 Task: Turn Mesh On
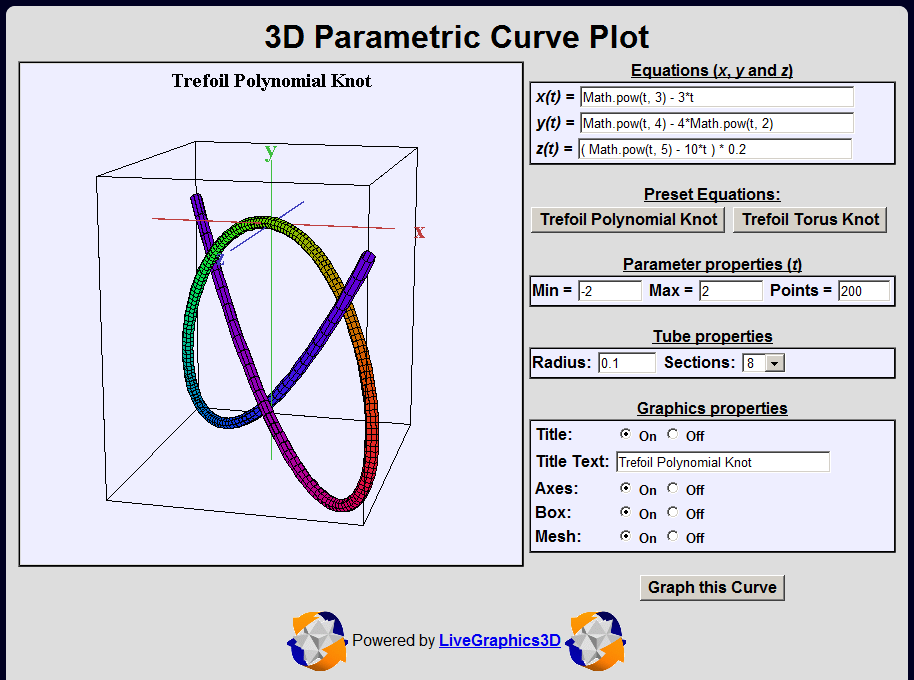pos(625,536)
